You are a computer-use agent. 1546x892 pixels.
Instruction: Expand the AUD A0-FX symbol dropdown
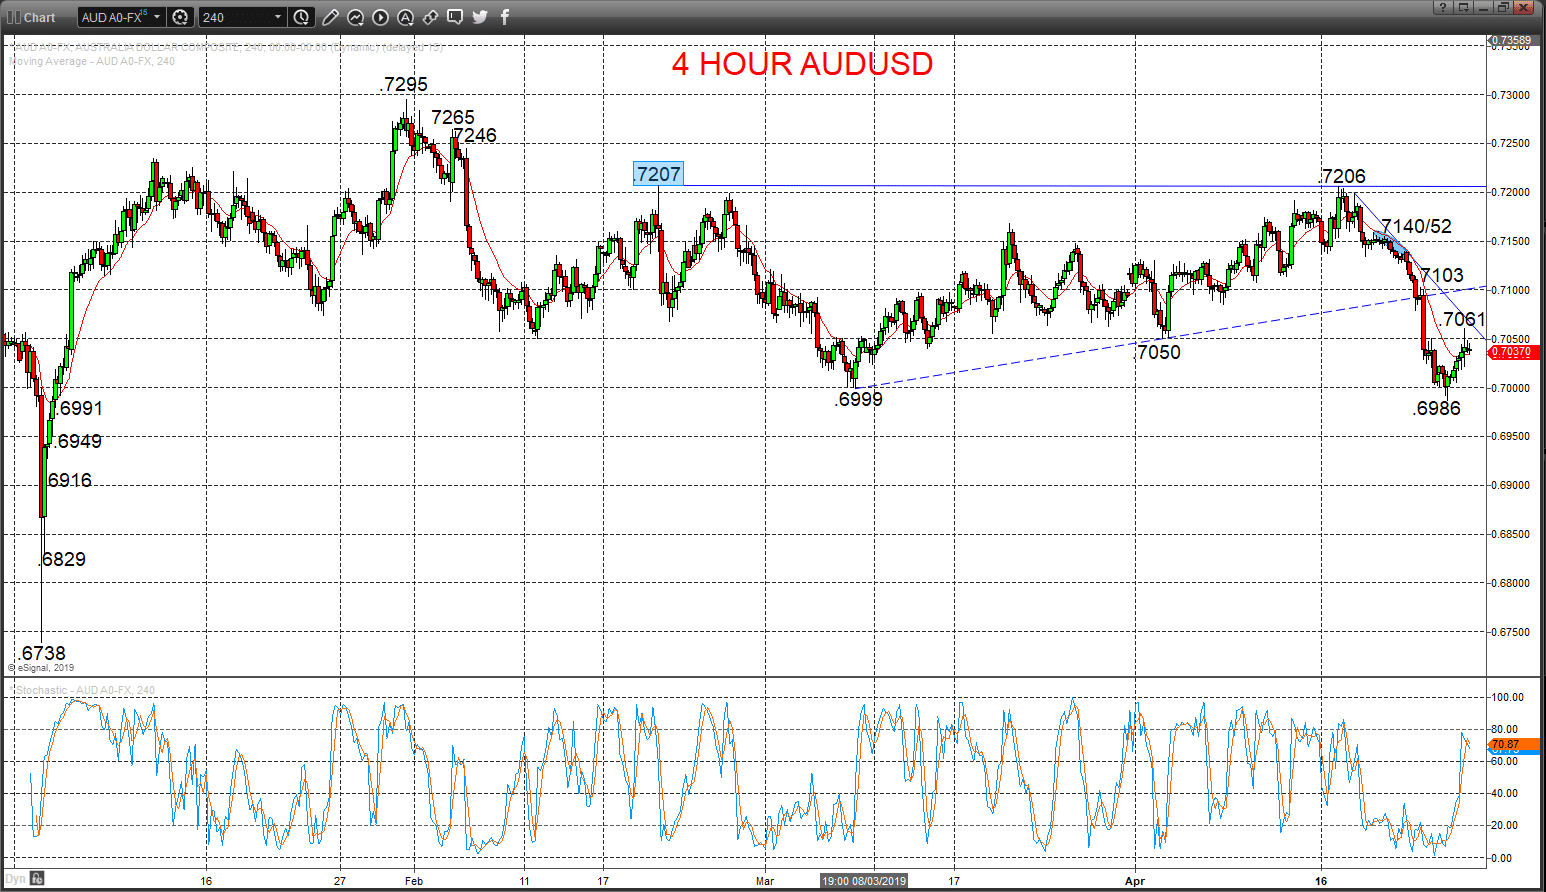click(x=157, y=17)
